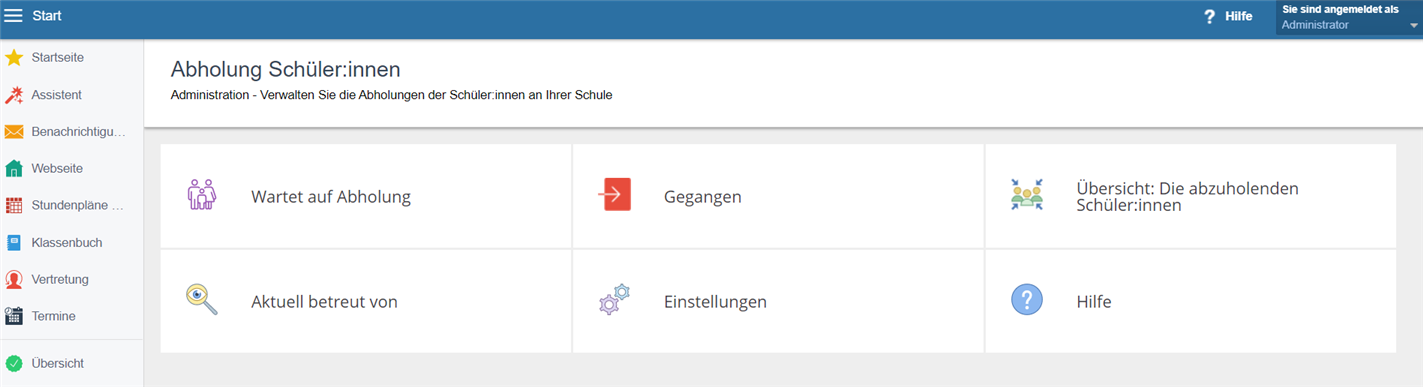The image size is (1423, 387).
Task: Click the Vertretung person icon
Action: coord(14,280)
